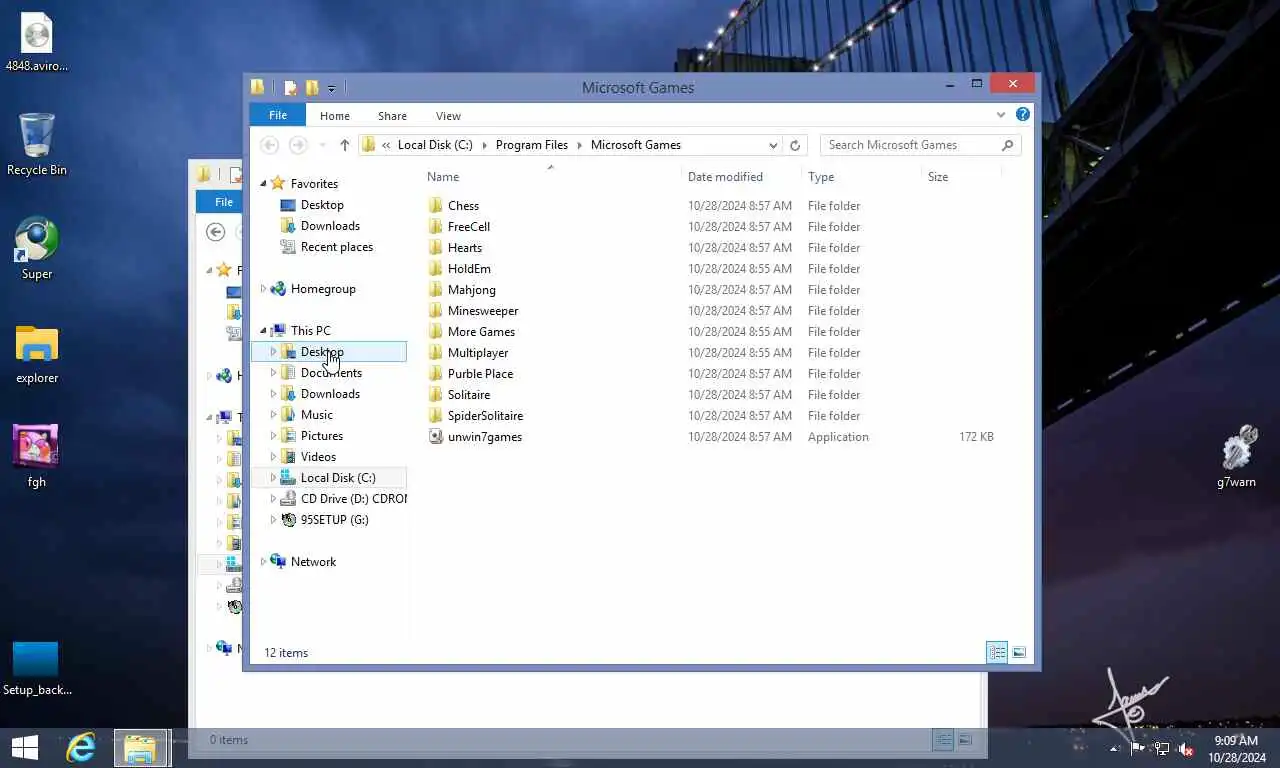Open File tab in the background Explorer window

click(224, 202)
